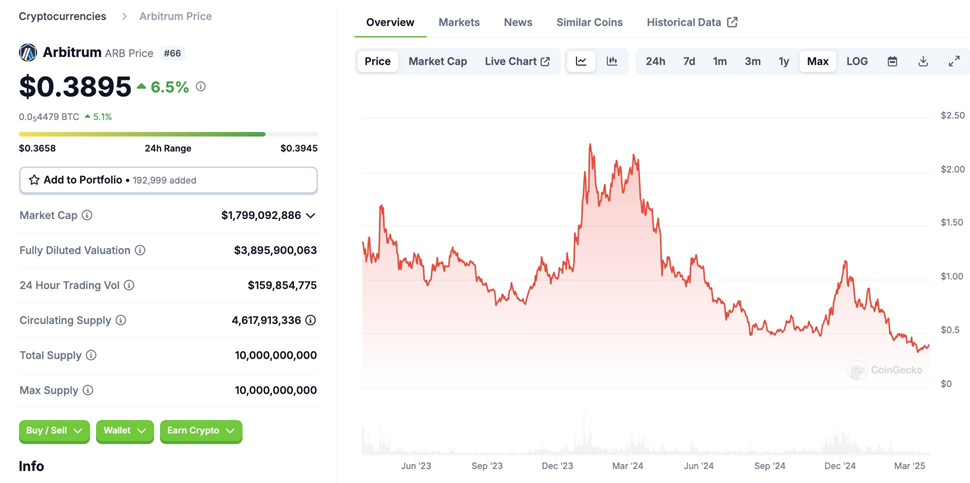Image resolution: width=970 pixels, height=483 pixels.
Task: Open the Overview tab
Action: tap(390, 22)
